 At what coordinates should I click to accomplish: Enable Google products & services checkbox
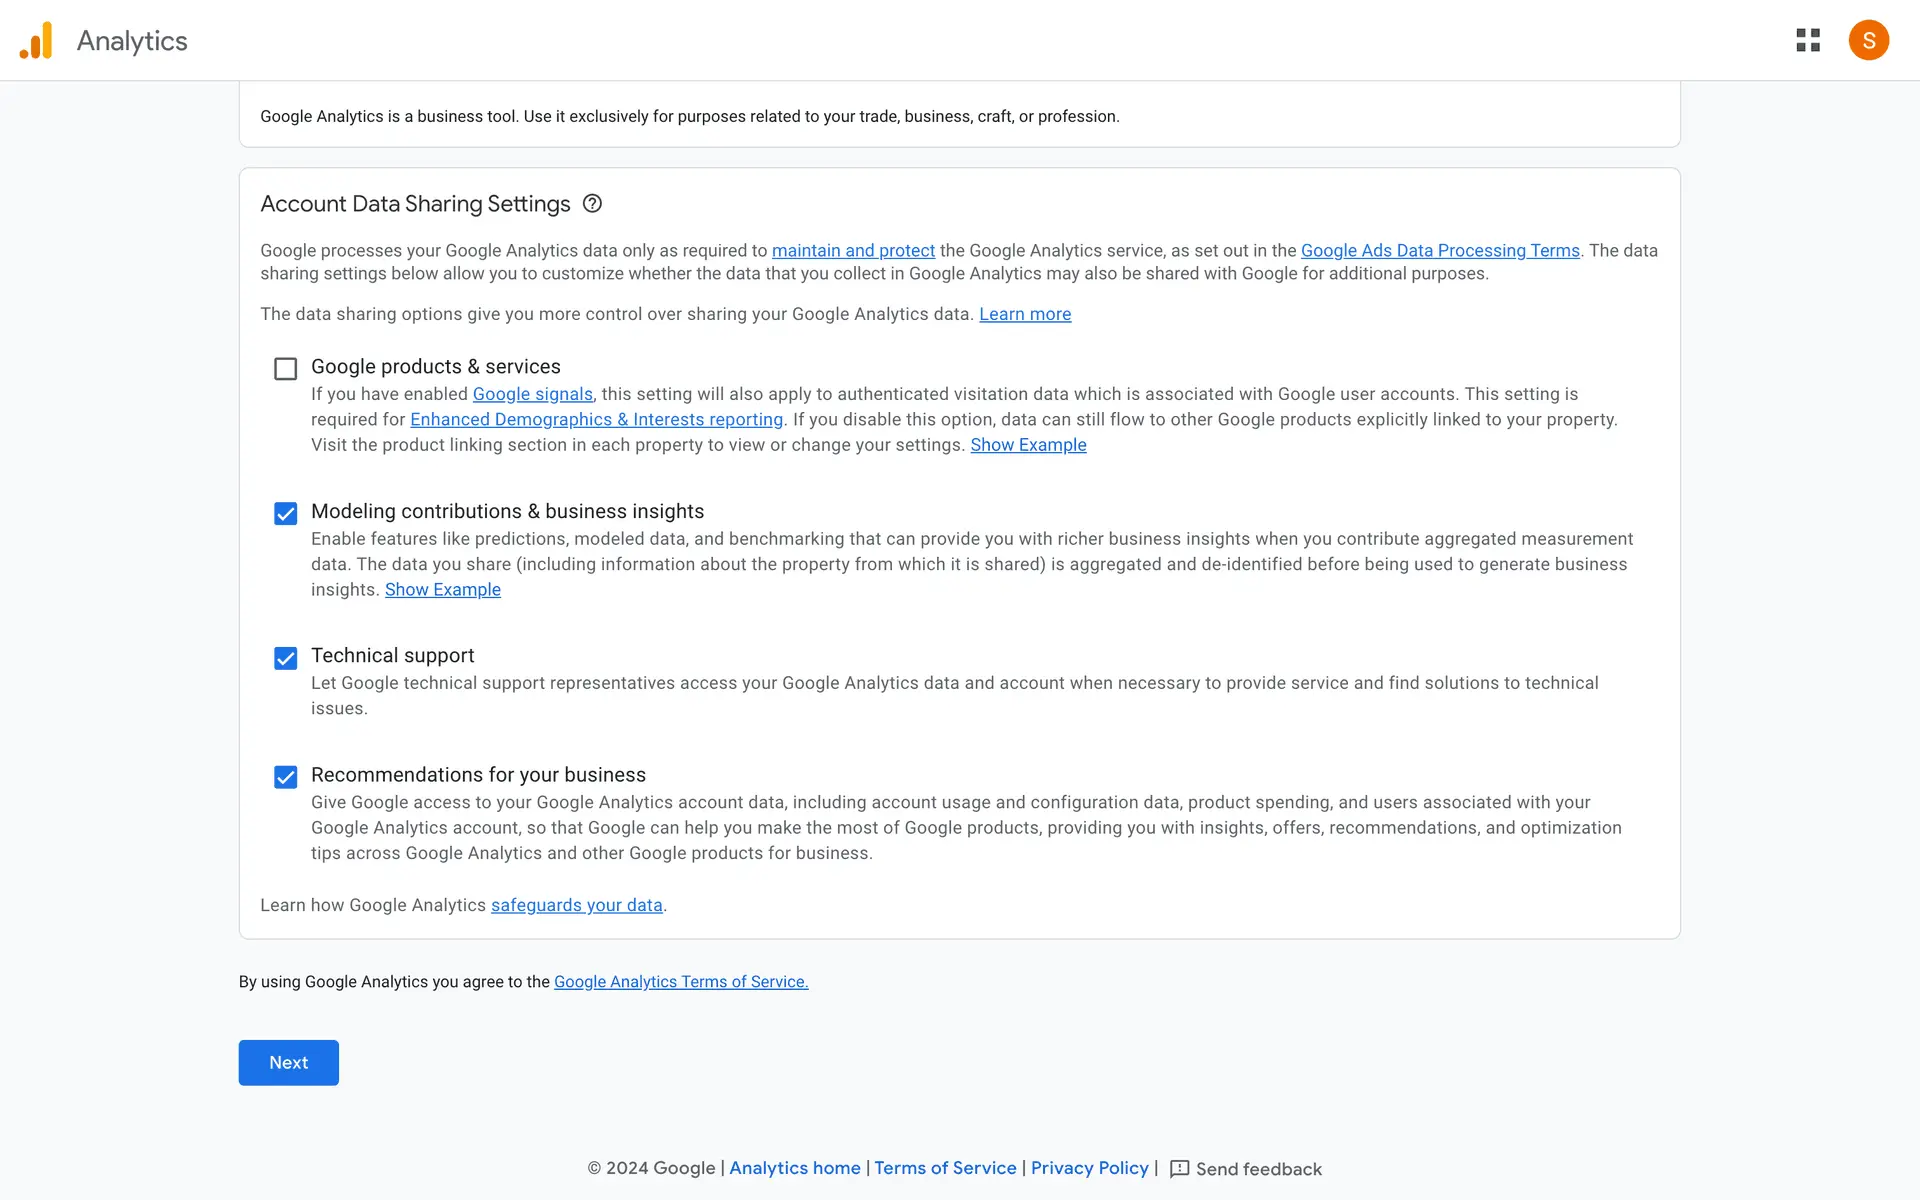pyautogui.click(x=285, y=369)
